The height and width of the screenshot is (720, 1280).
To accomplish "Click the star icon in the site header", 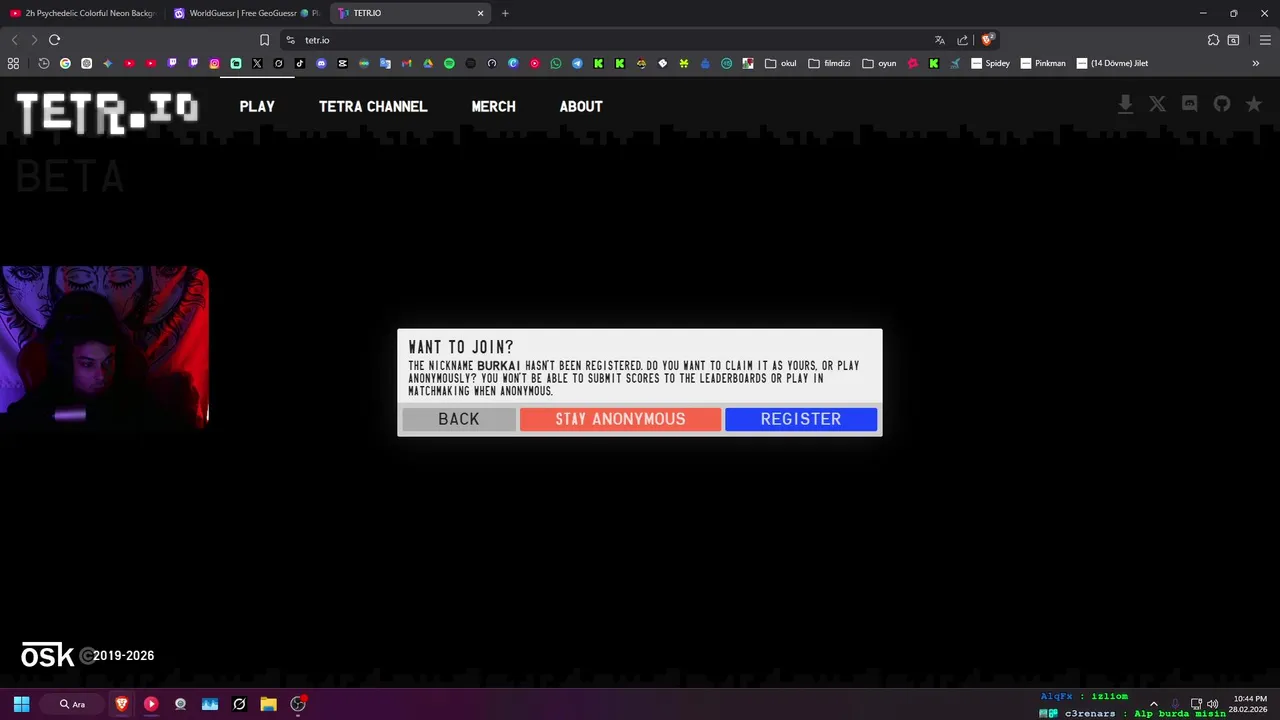I will [1253, 104].
